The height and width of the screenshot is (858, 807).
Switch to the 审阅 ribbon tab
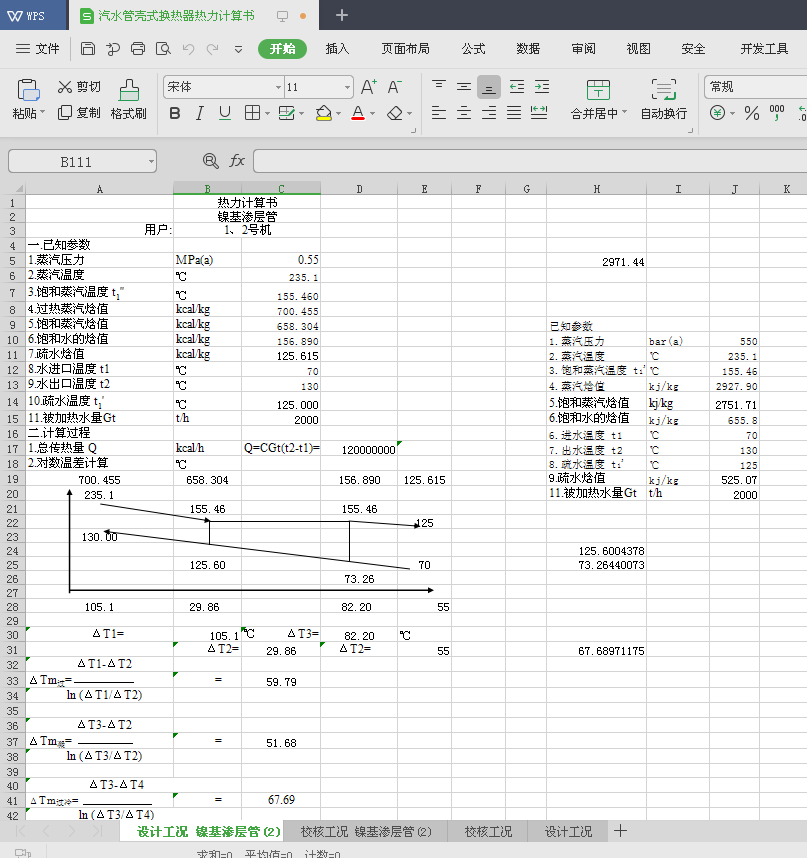(x=583, y=49)
